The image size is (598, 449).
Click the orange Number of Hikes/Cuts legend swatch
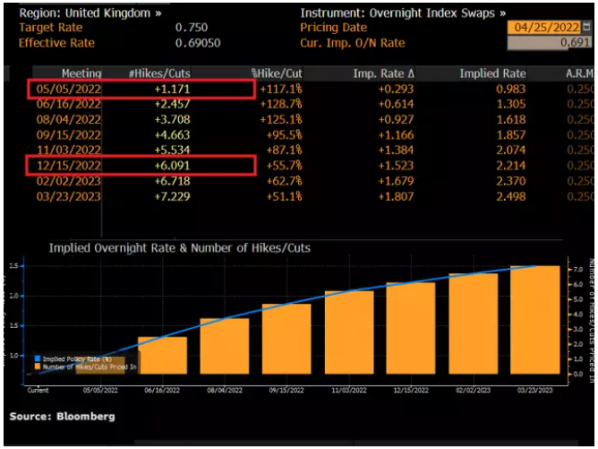pyautogui.click(x=37, y=367)
